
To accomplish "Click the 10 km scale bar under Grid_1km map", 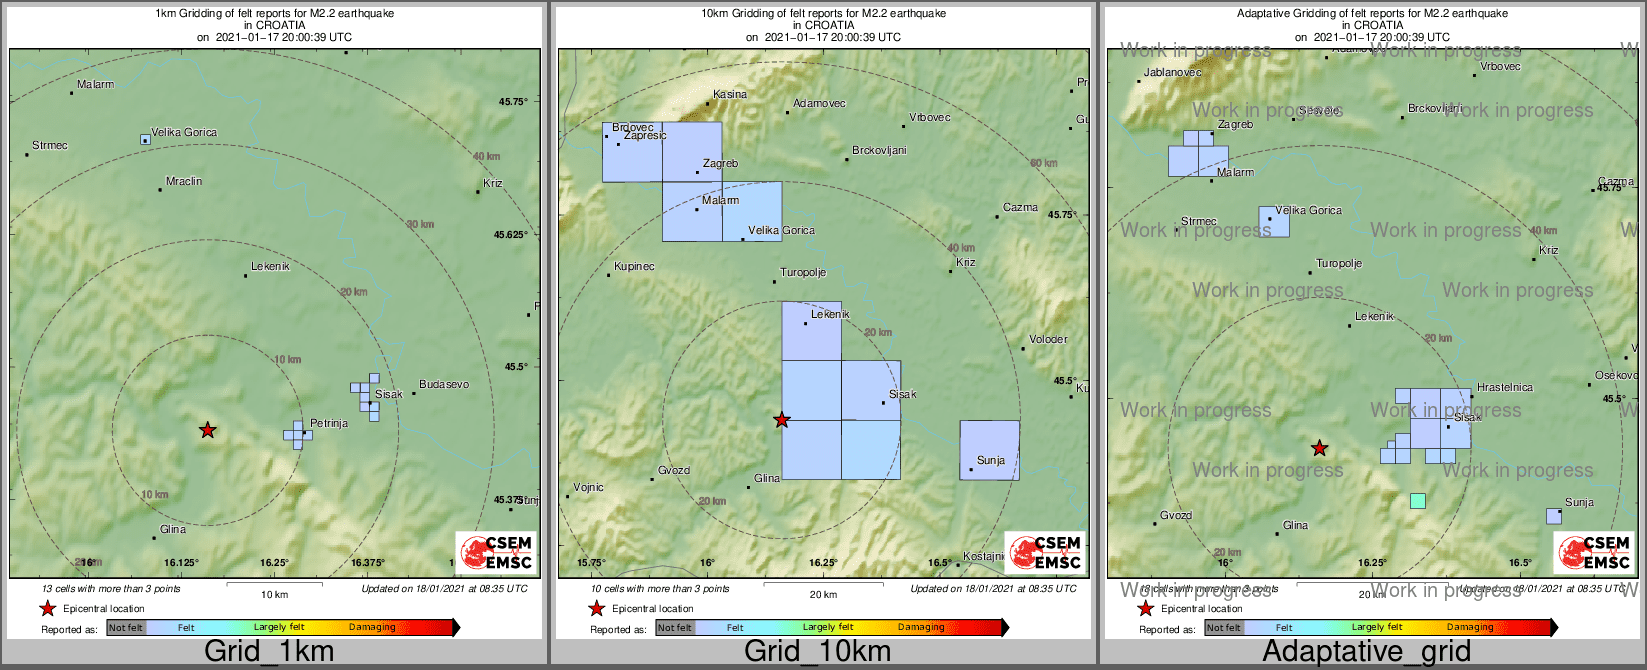I will coord(275,583).
